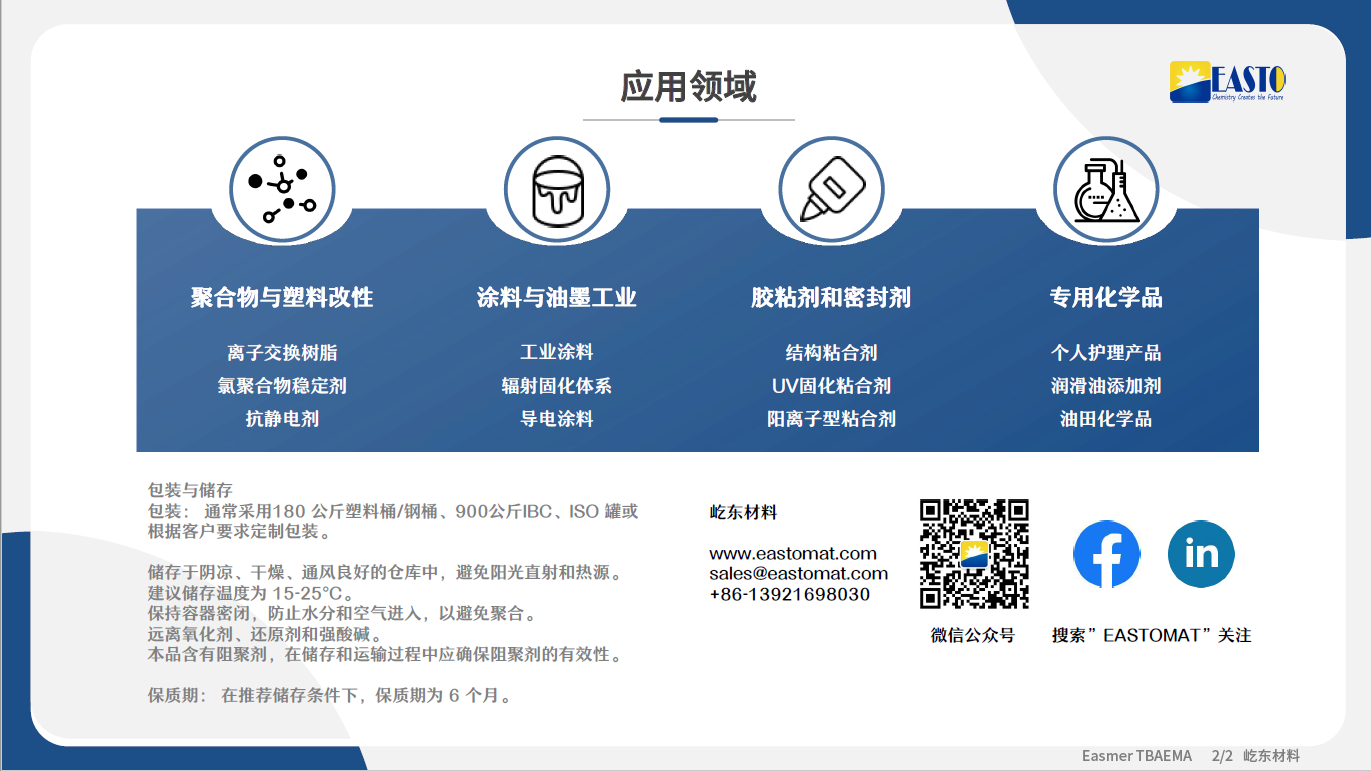Screen dimensions: 1371x771
Task: Click the 润滑油添加剂 item
Action: click(1106, 386)
